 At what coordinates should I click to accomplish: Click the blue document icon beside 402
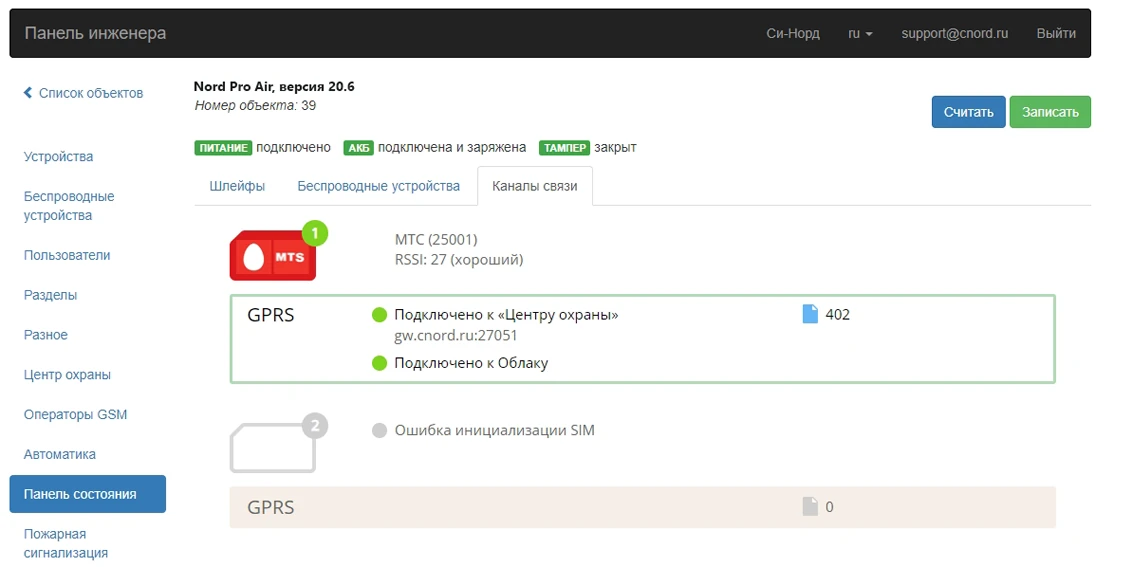pos(810,315)
